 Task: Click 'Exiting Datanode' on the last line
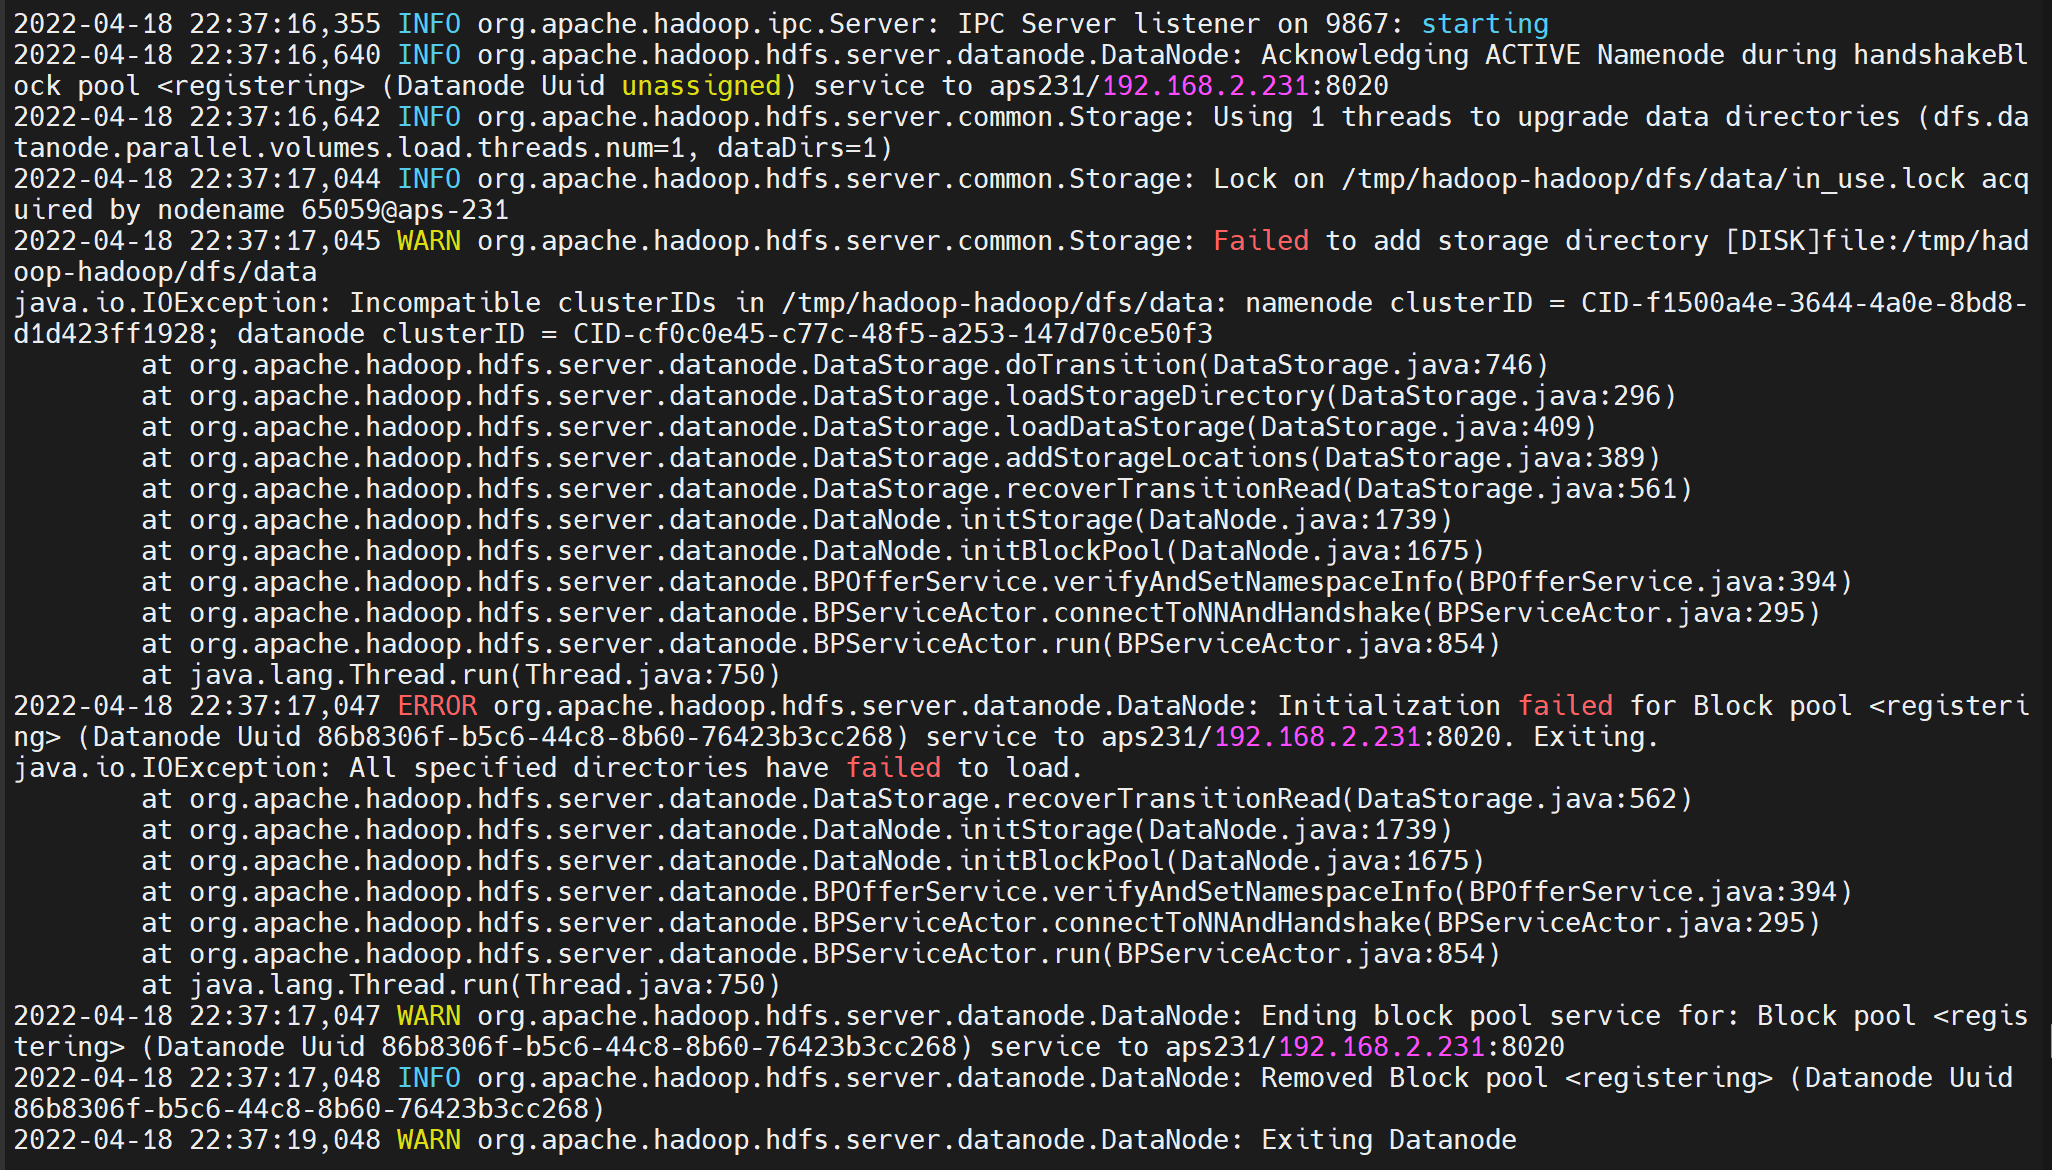coord(1388,1140)
